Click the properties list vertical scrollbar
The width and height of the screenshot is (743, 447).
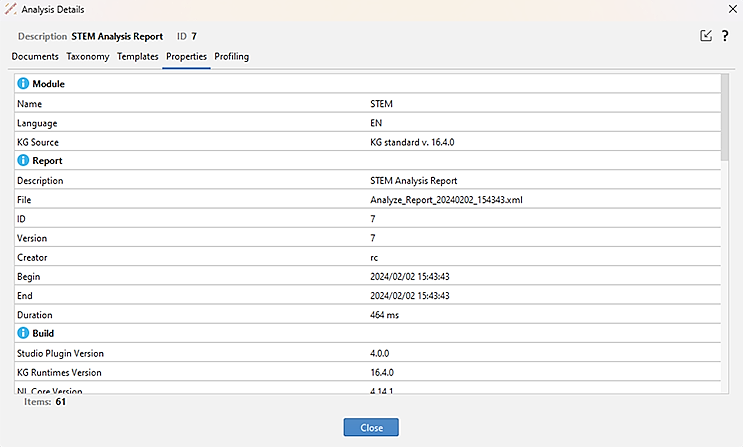pos(725,120)
